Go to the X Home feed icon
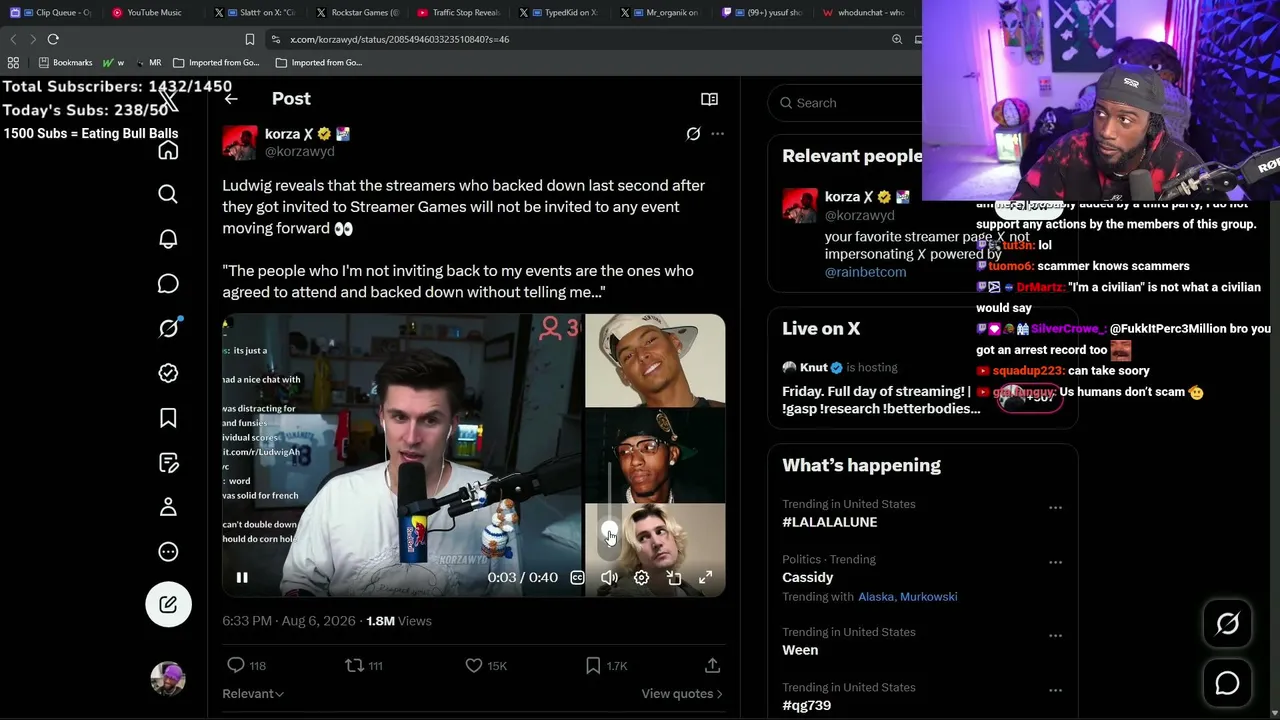This screenshot has height=720, width=1280. 168,150
